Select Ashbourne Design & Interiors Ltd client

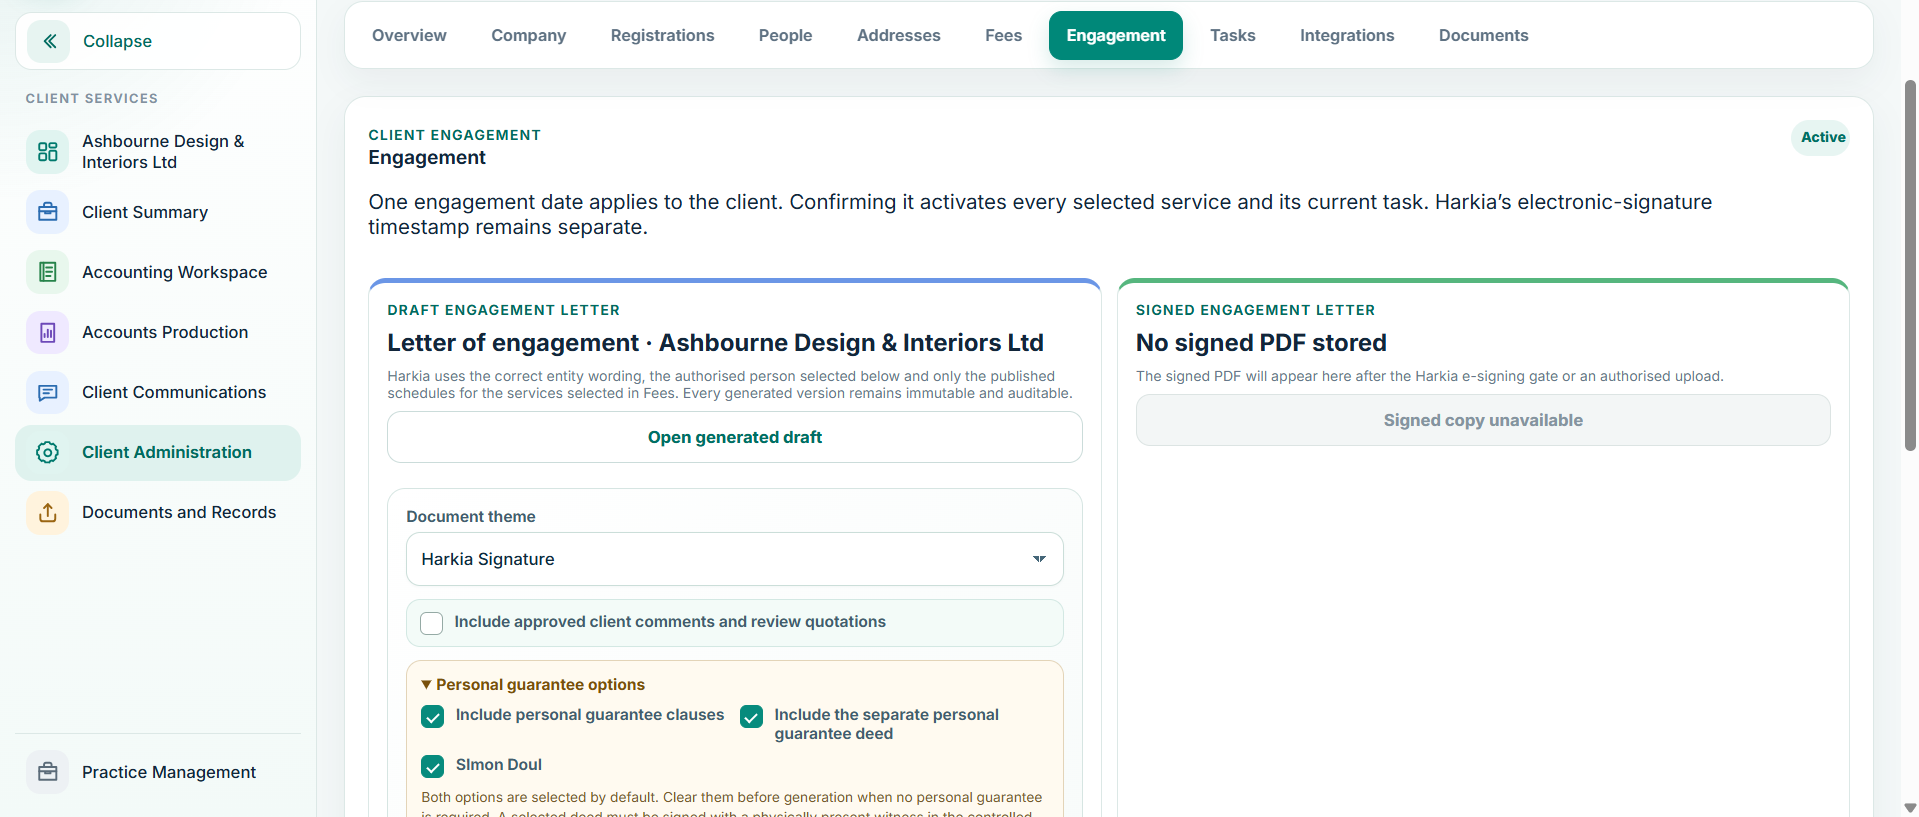tap(158, 152)
